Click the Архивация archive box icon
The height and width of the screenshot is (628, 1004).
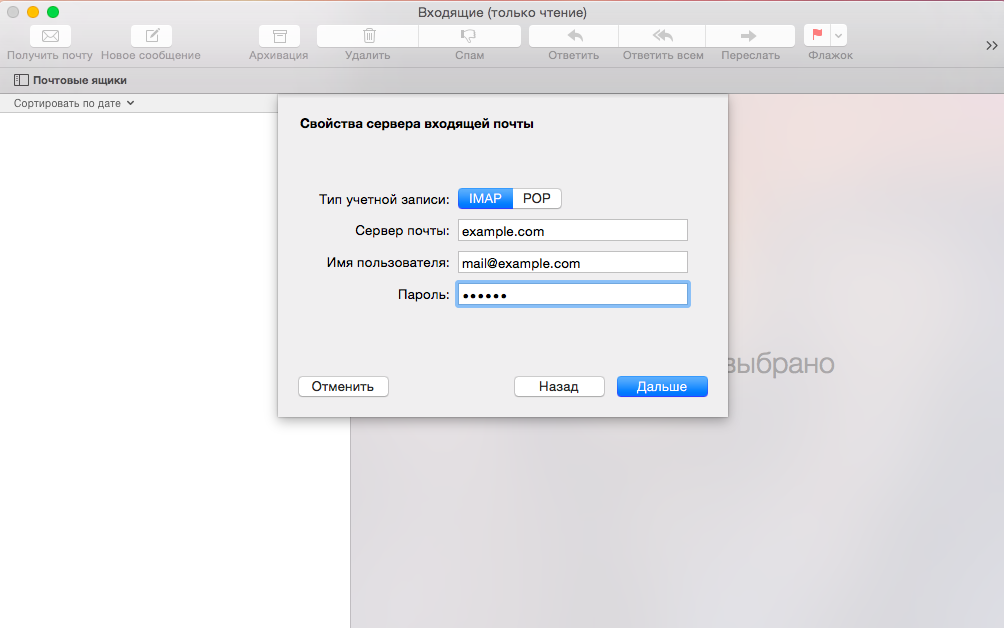pyautogui.click(x=279, y=36)
